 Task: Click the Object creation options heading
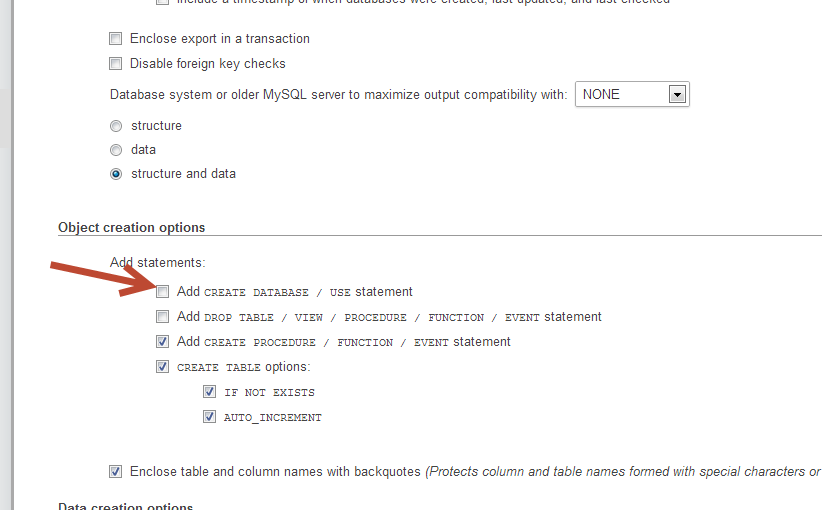(x=132, y=227)
